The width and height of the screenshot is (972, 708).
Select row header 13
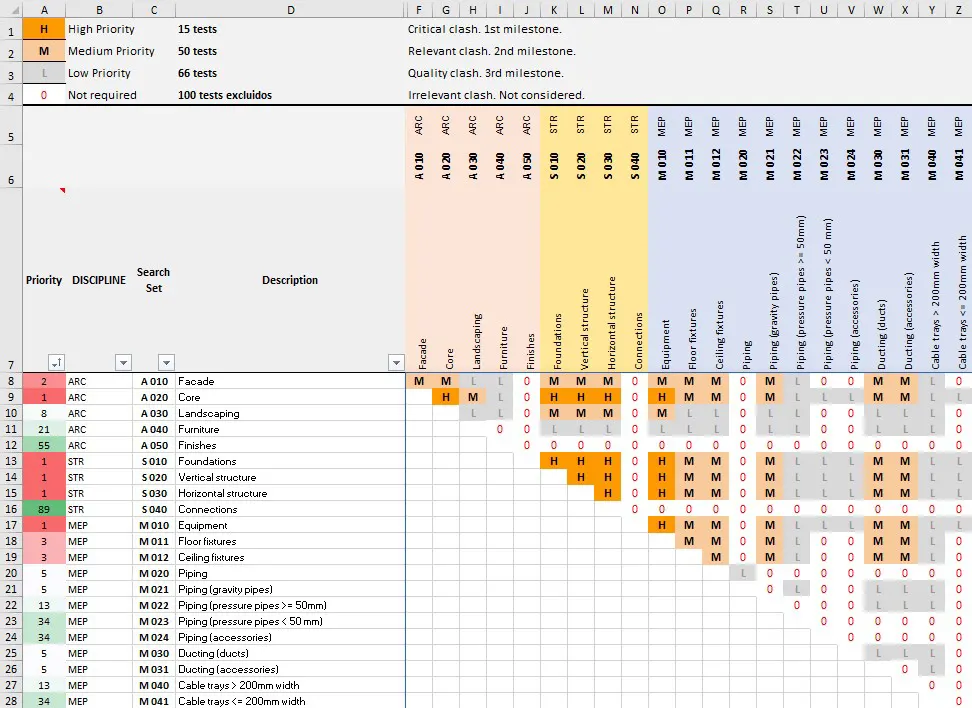pos(10,461)
